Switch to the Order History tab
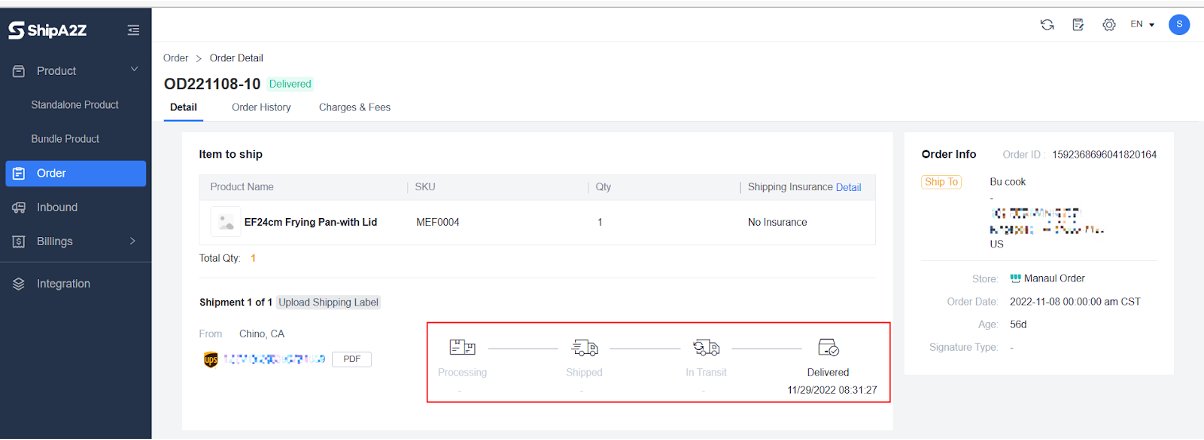 [x=261, y=107]
